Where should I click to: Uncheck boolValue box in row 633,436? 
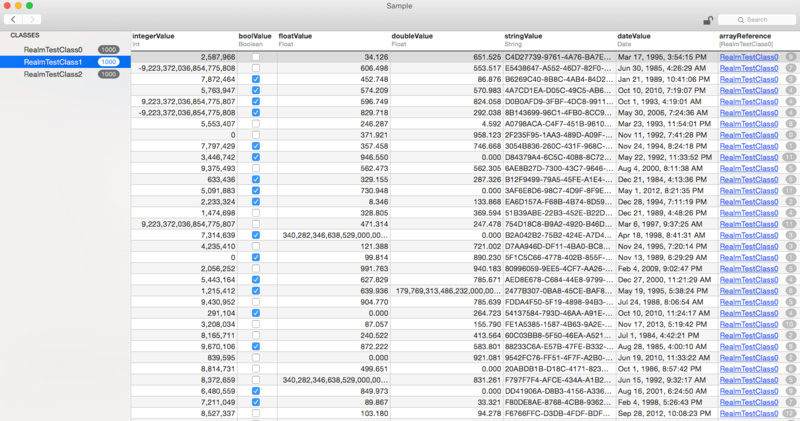point(256,180)
